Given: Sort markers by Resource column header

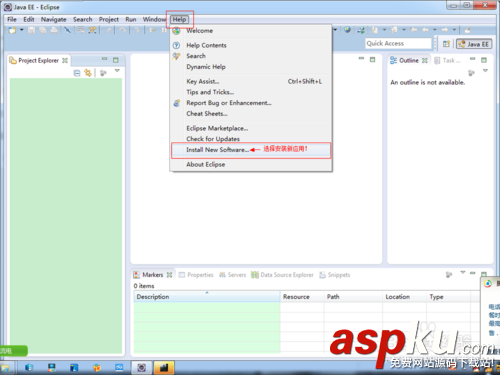Looking at the screenshot, I should tap(302, 297).
